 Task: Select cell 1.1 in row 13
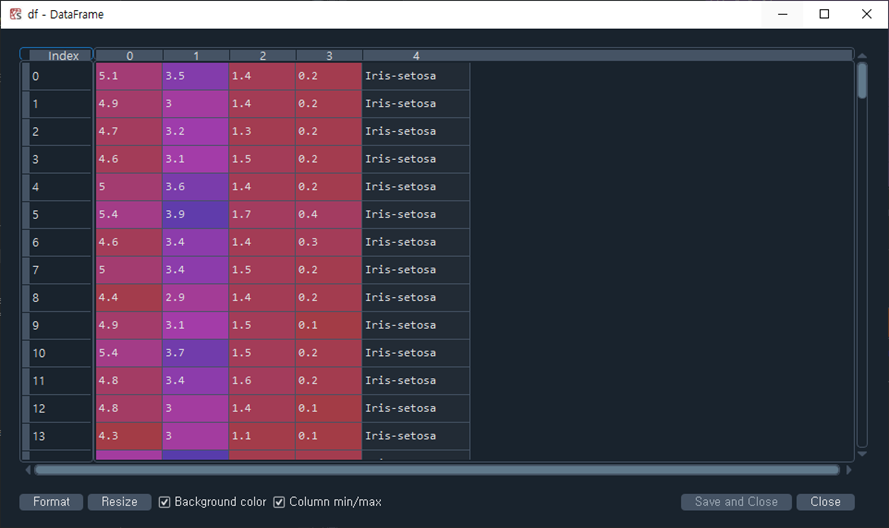[262, 436]
